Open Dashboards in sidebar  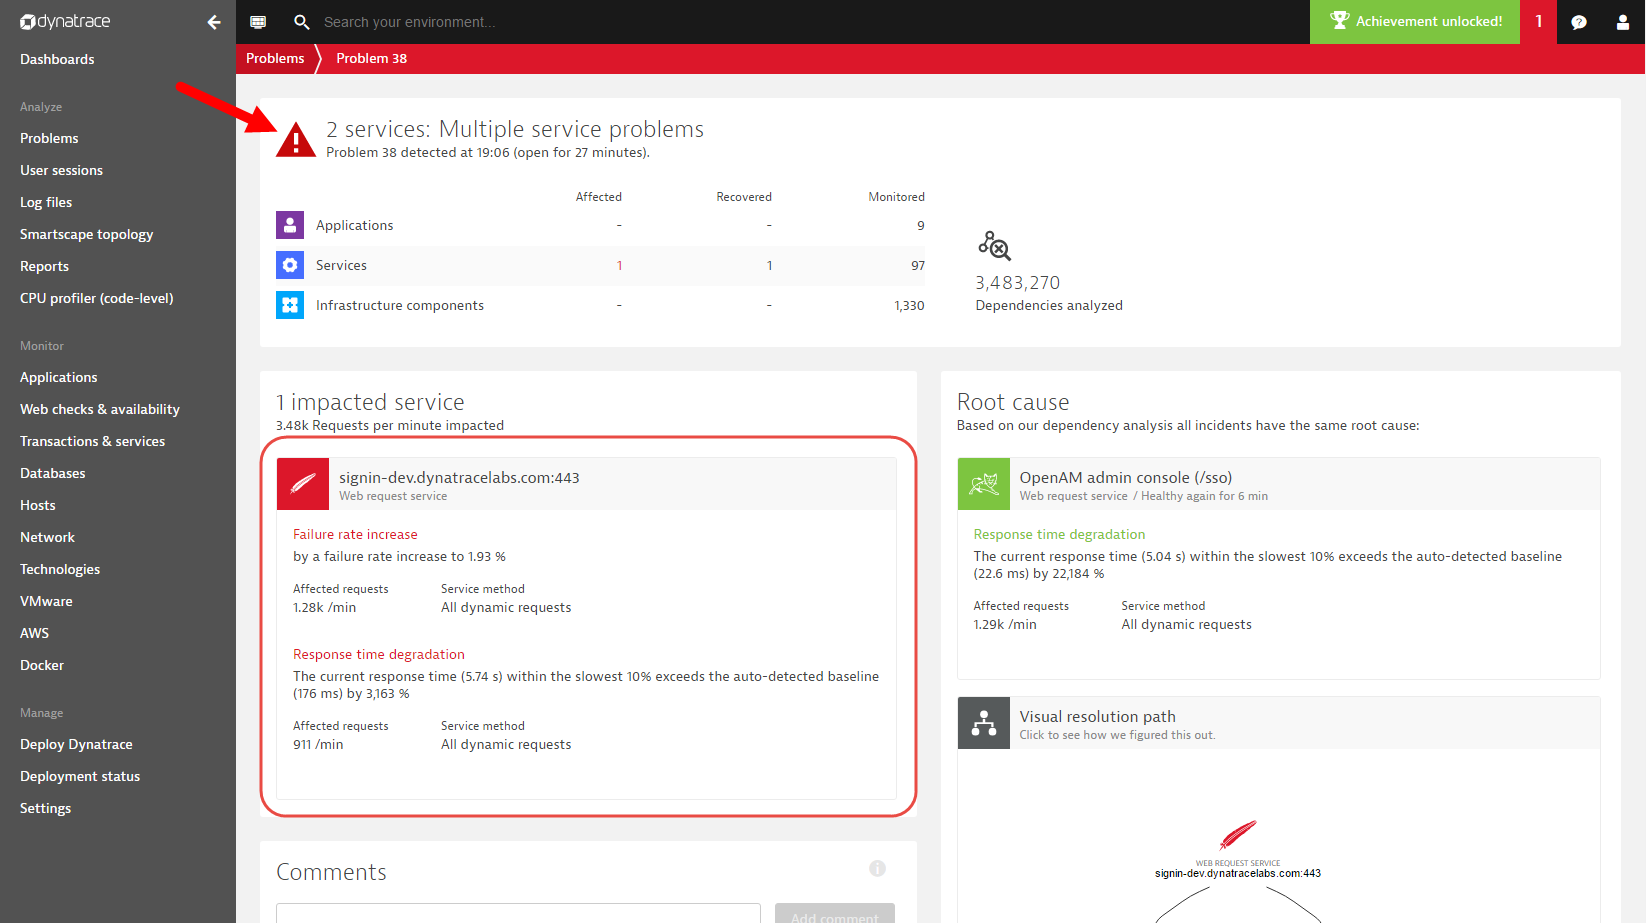pyautogui.click(x=57, y=59)
